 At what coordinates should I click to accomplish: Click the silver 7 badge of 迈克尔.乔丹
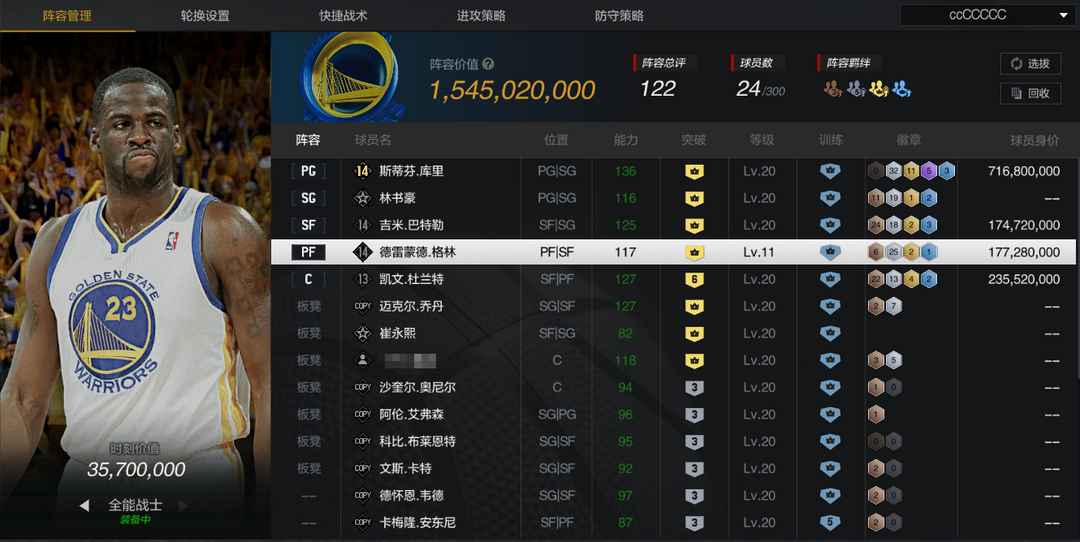tap(893, 306)
